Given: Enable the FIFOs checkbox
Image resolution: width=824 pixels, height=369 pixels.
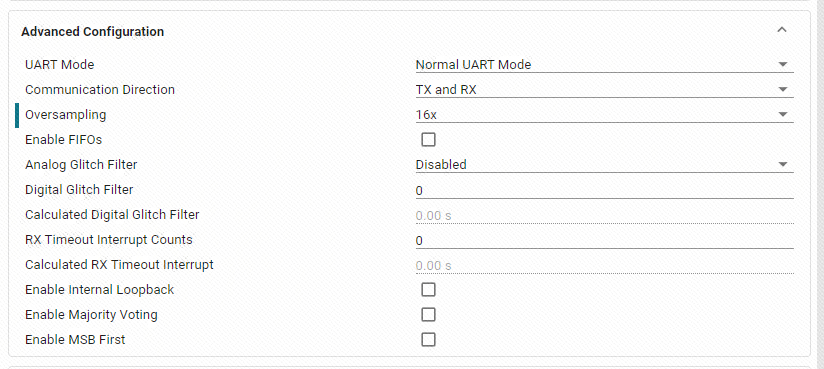Looking at the screenshot, I should point(428,140).
